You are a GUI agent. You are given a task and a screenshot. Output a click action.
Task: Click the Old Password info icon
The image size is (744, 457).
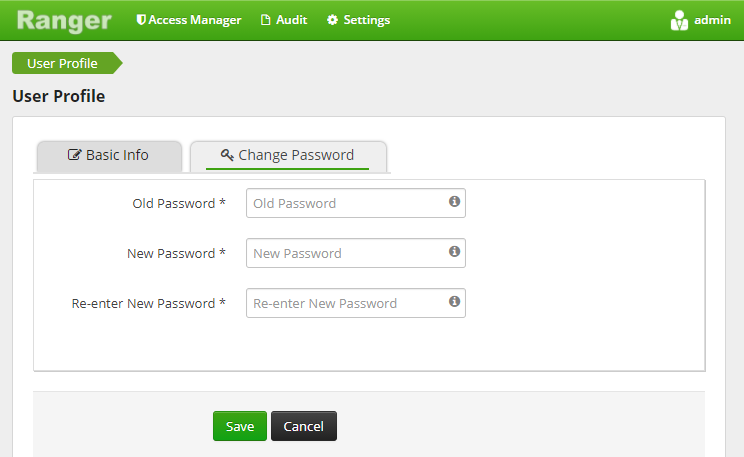coord(454,202)
